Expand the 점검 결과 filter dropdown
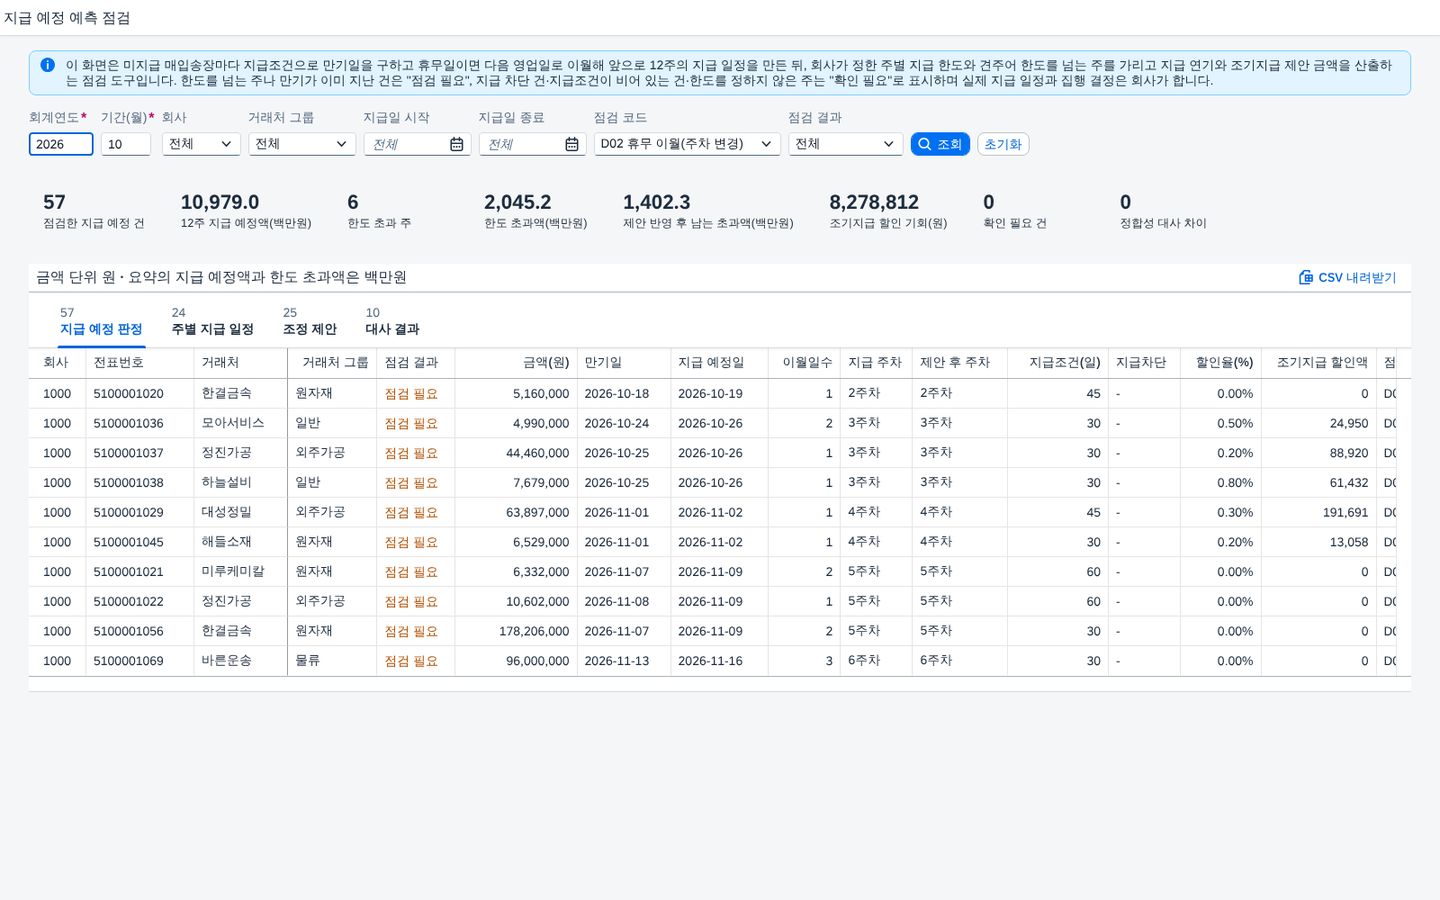 click(846, 144)
